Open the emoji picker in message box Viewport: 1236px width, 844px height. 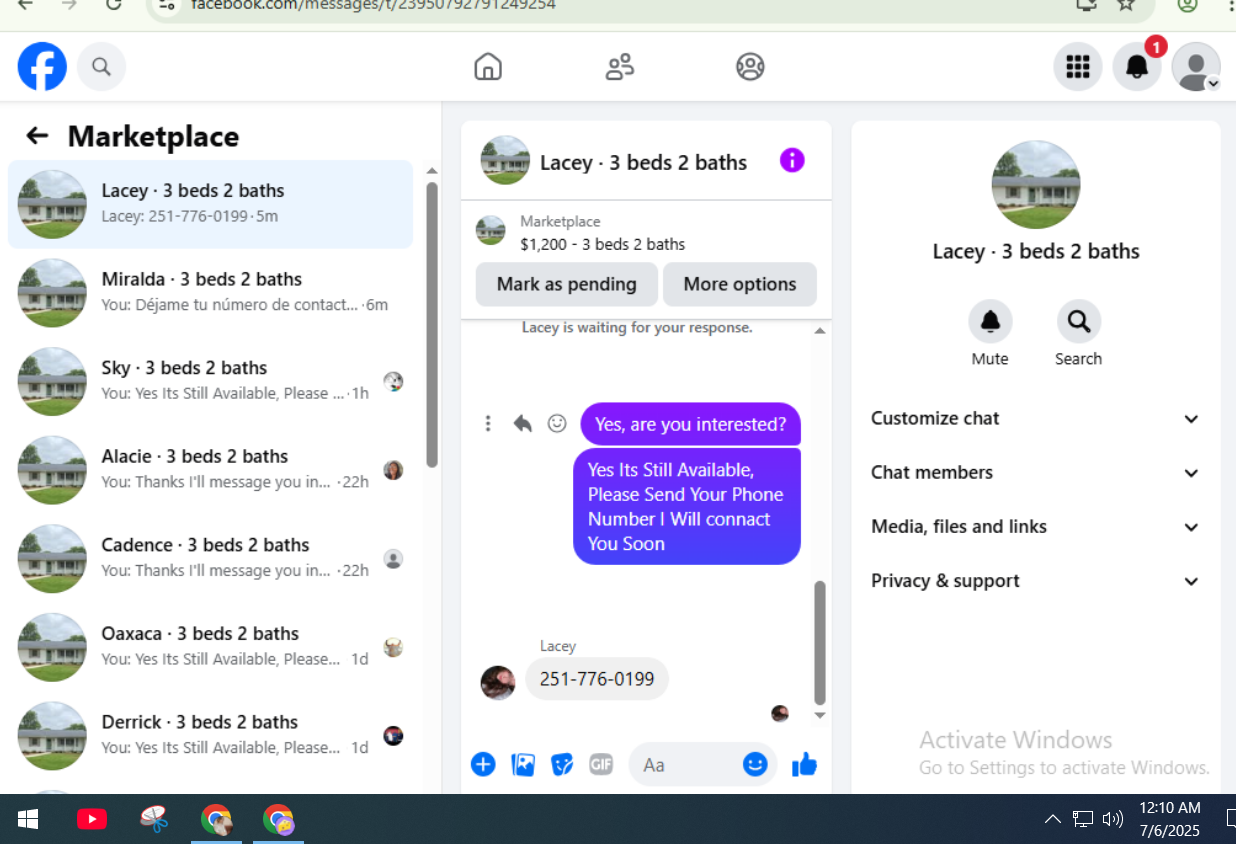[755, 764]
